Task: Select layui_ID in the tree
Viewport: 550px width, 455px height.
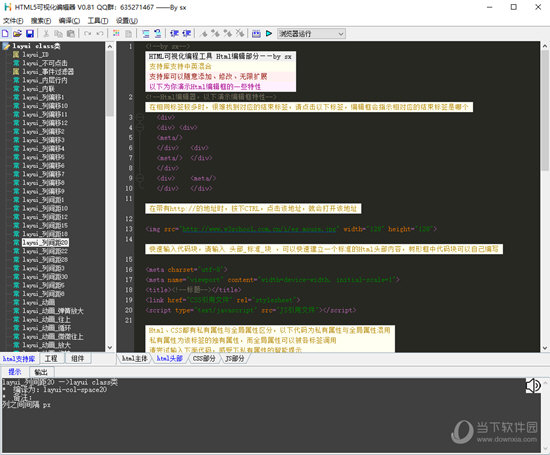Action: click(x=35, y=55)
